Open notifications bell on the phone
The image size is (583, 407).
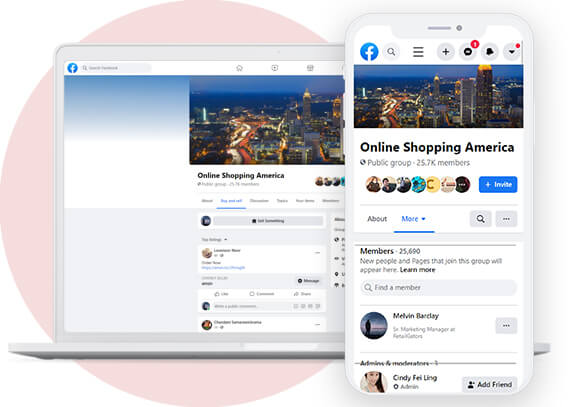pyautogui.click(x=490, y=52)
